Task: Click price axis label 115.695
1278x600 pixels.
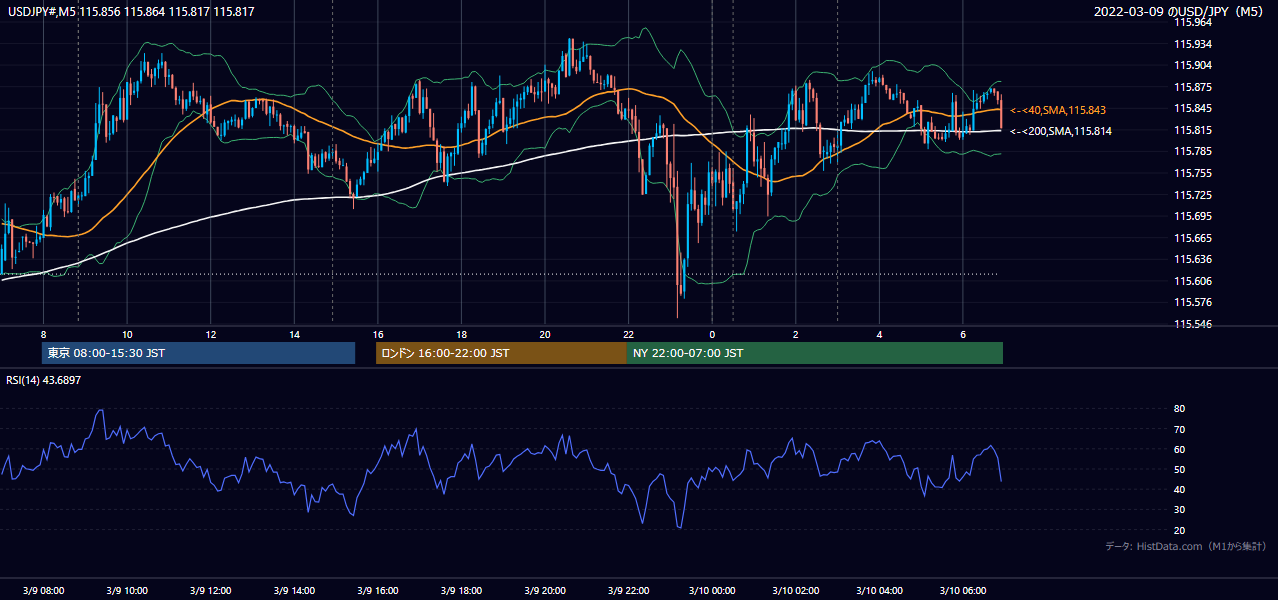Action: [x=1192, y=216]
